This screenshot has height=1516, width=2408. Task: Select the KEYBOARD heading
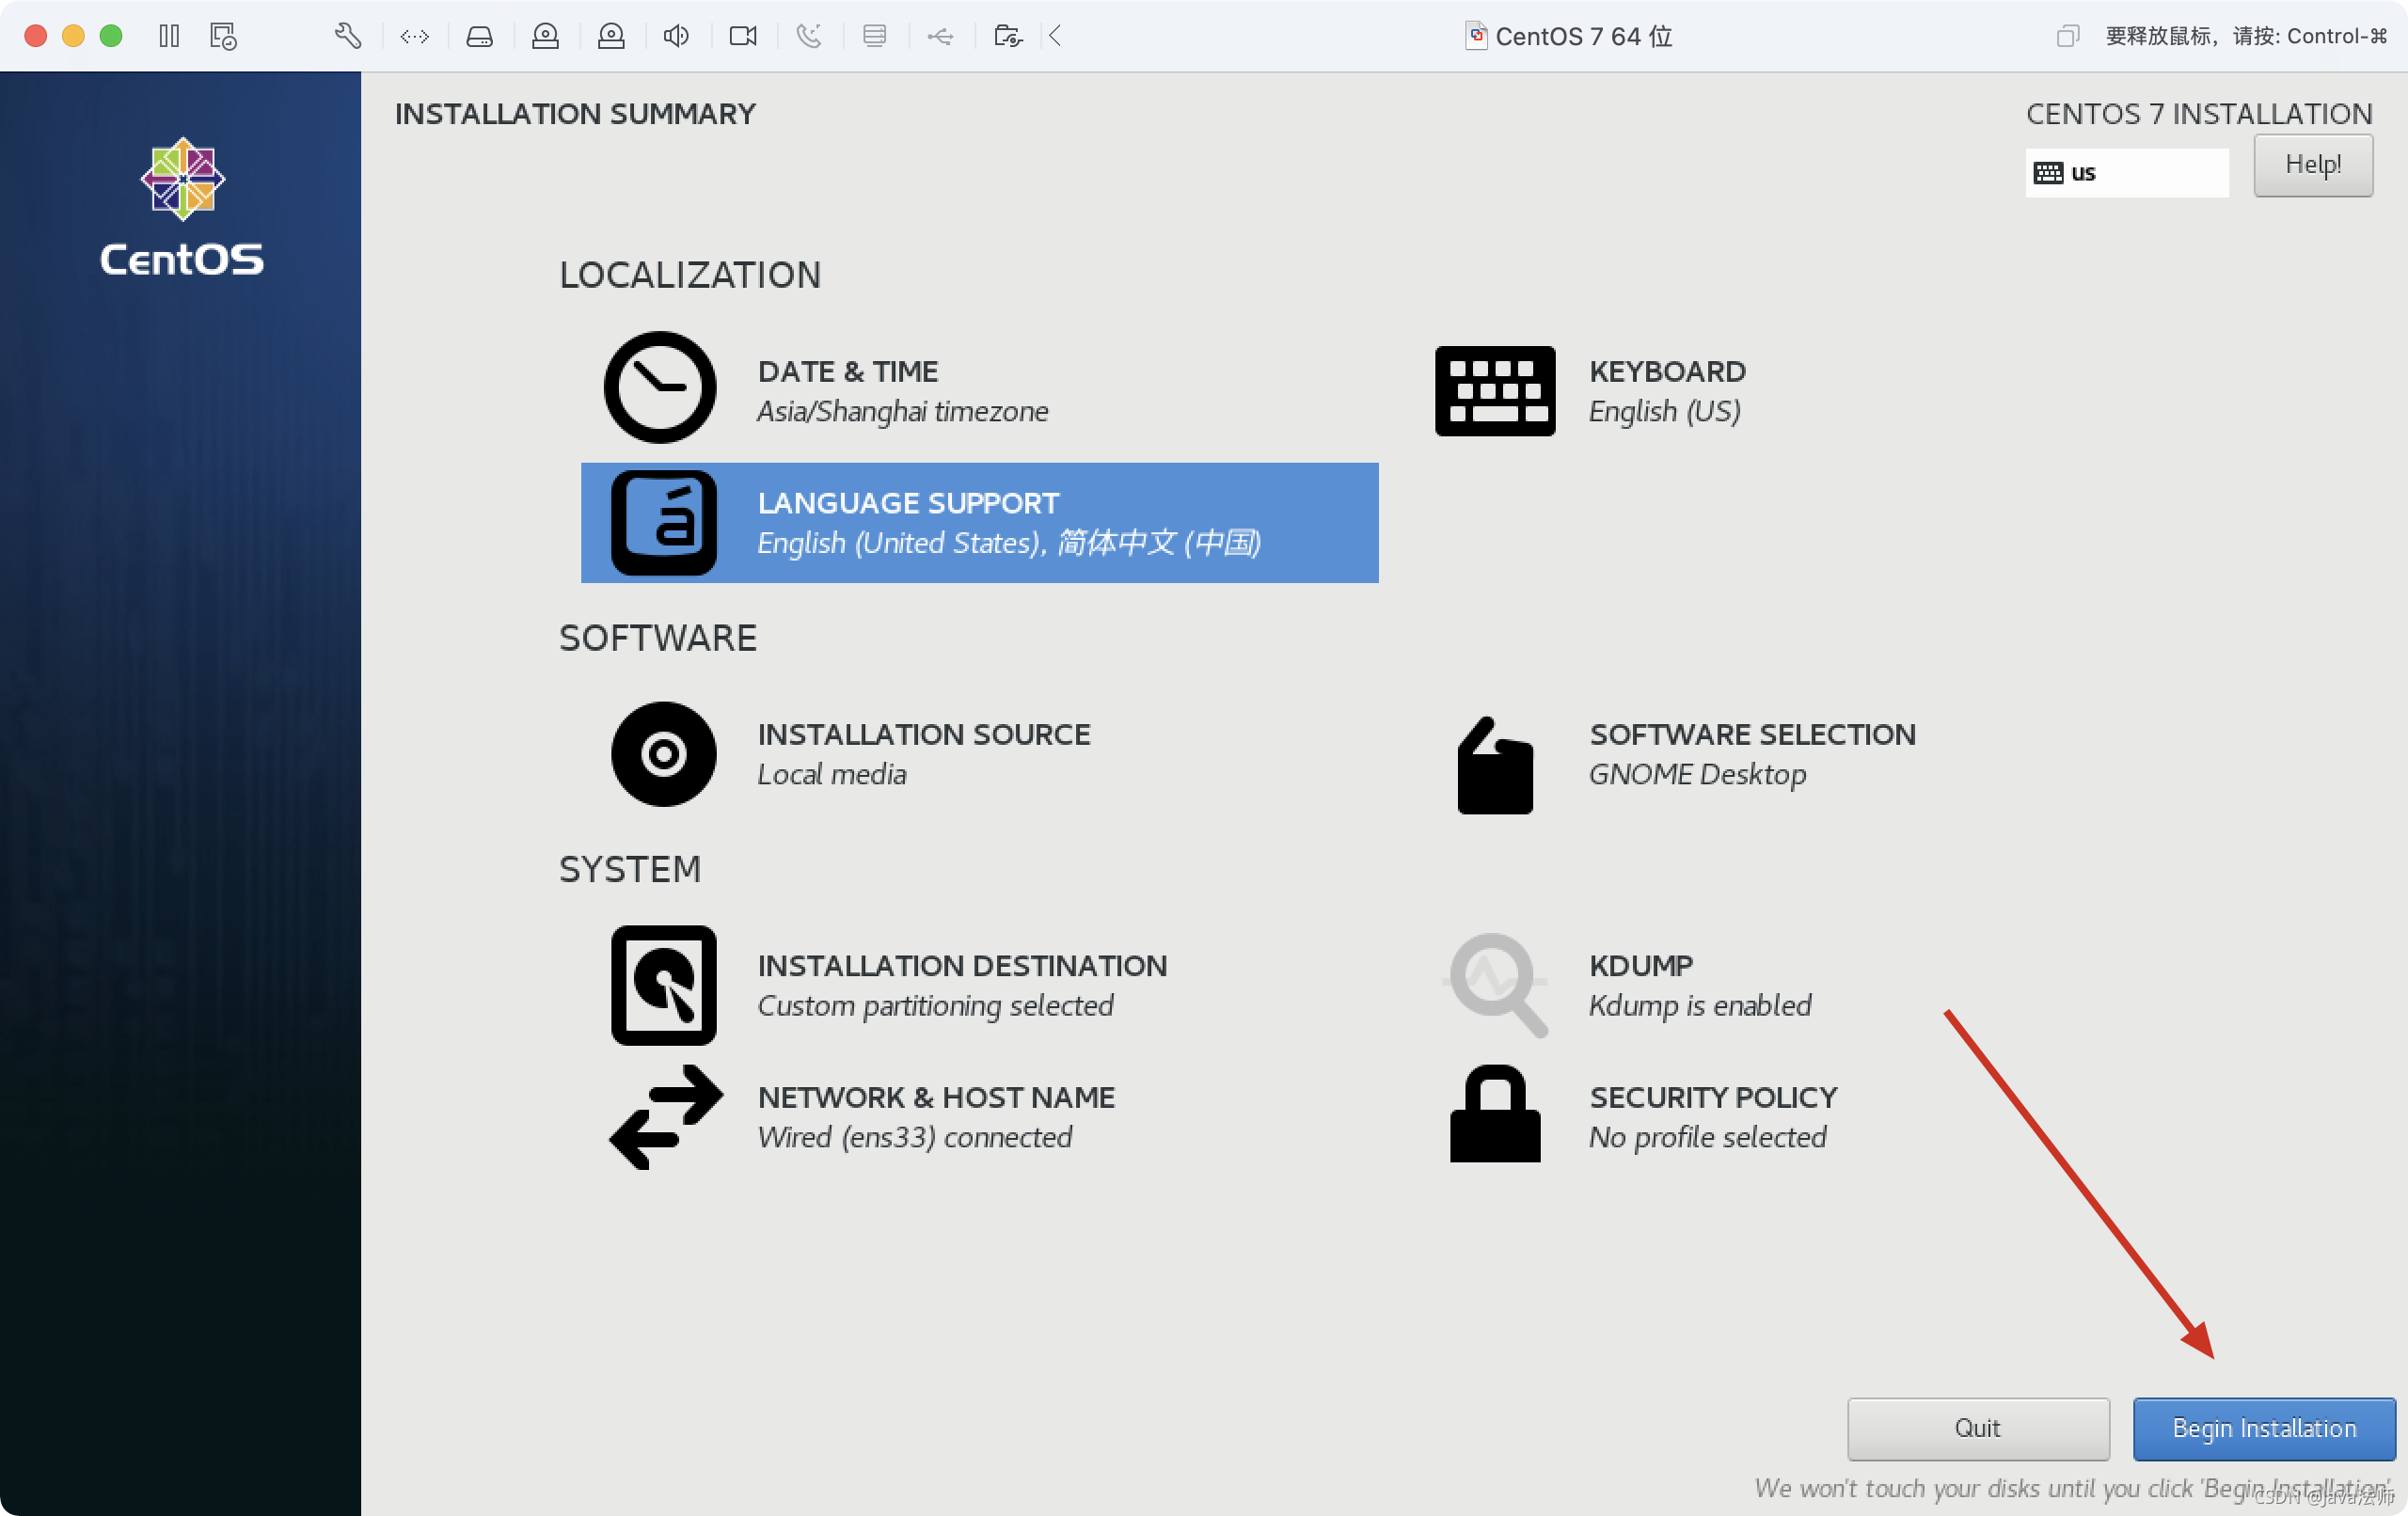tap(1667, 372)
